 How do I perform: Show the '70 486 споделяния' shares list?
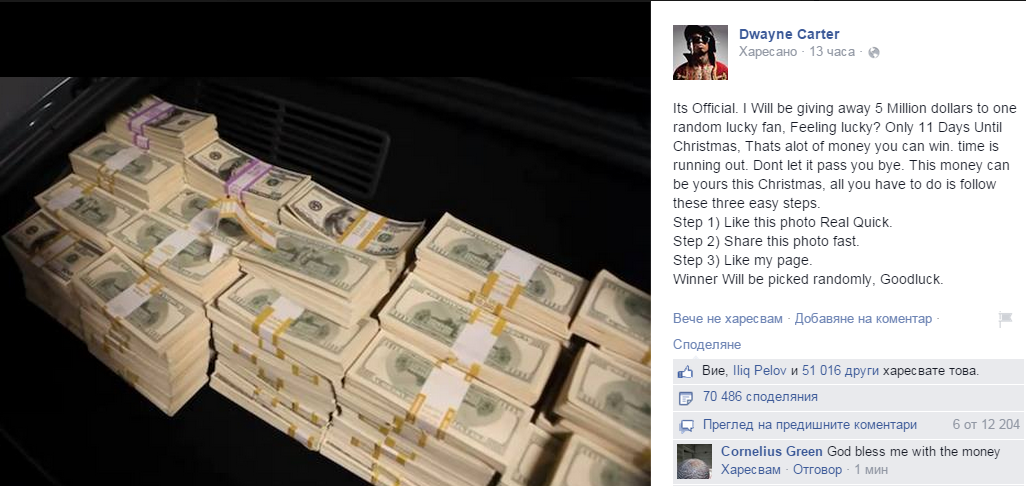pos(760,396)
